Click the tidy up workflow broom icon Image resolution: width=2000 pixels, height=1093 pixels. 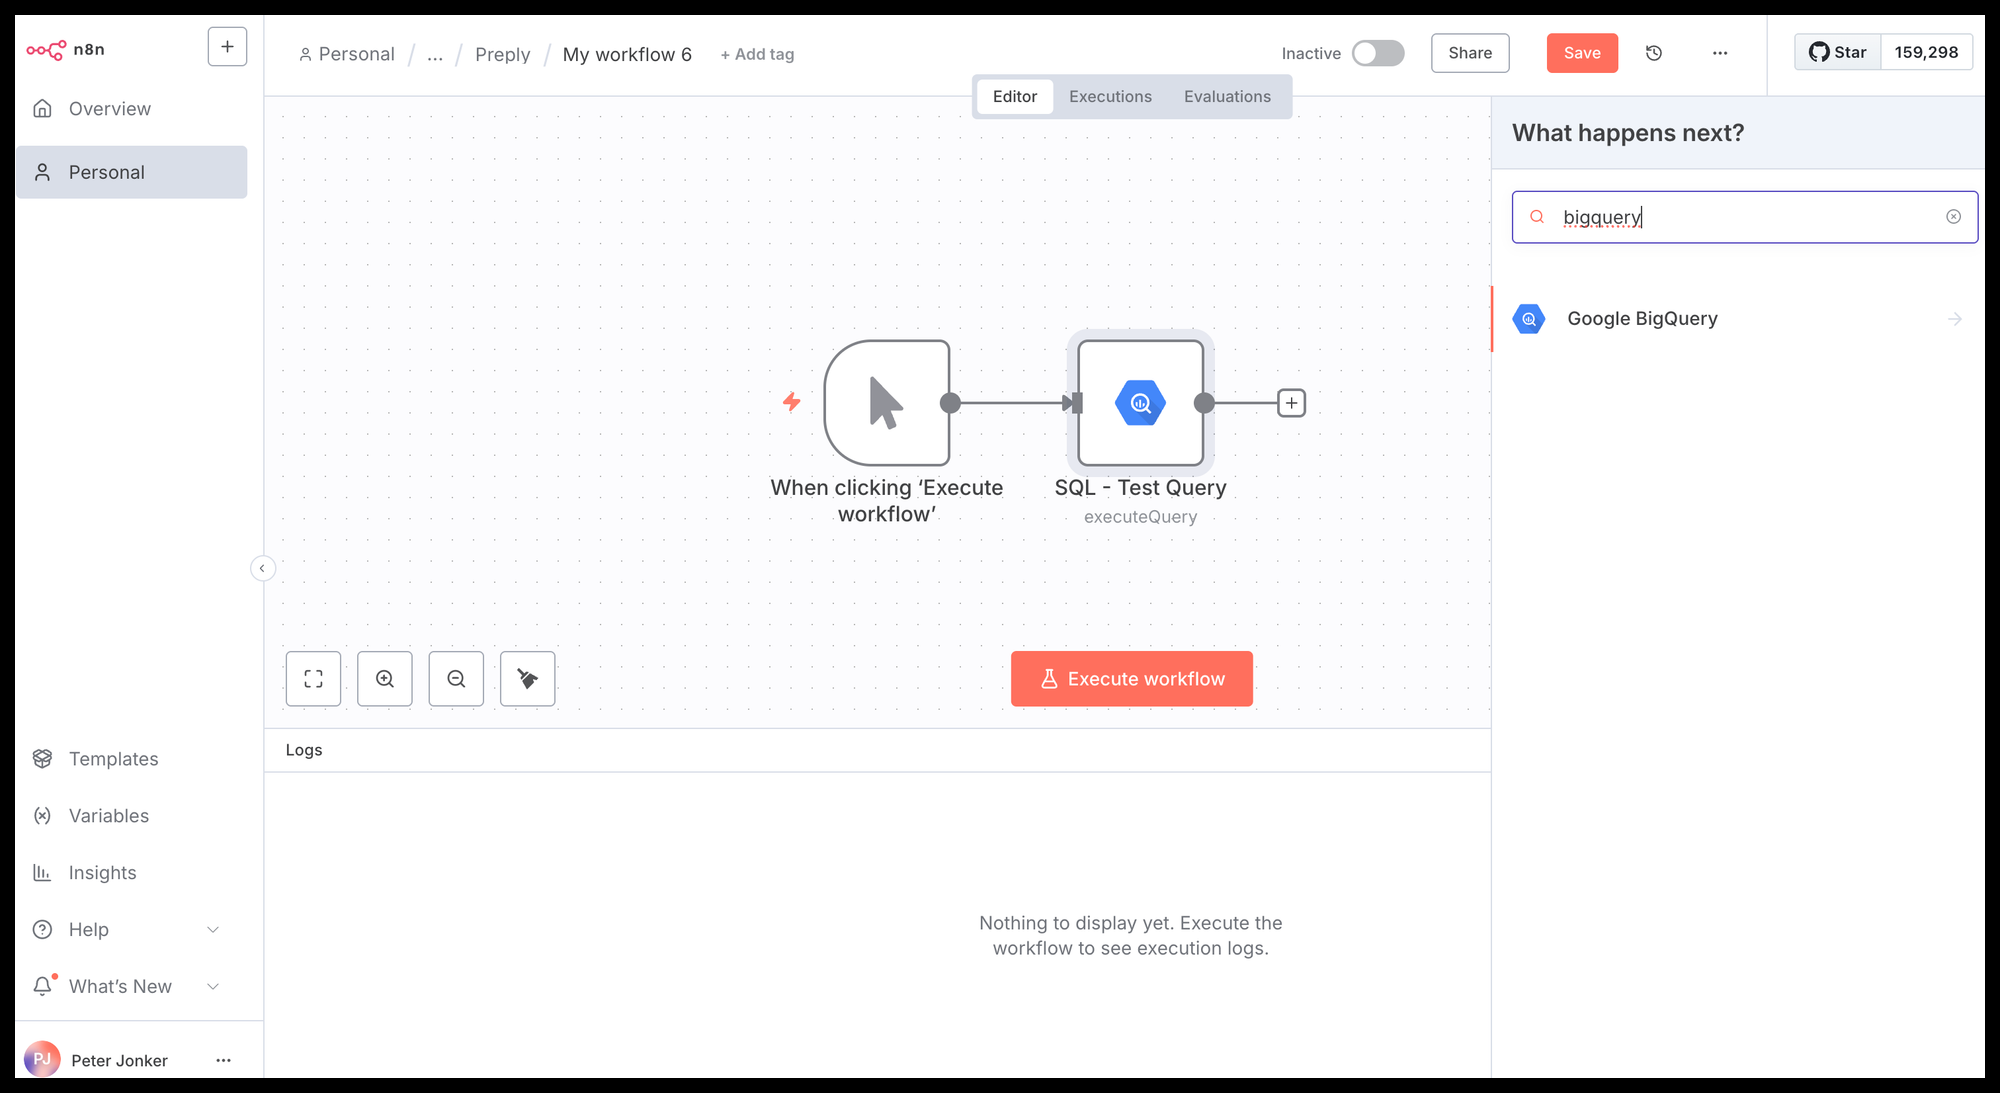click(x=527, y=679)
